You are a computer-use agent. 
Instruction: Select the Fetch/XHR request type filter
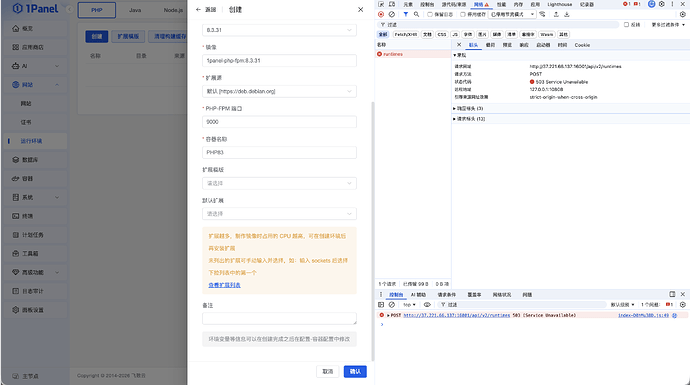[405, 34]
